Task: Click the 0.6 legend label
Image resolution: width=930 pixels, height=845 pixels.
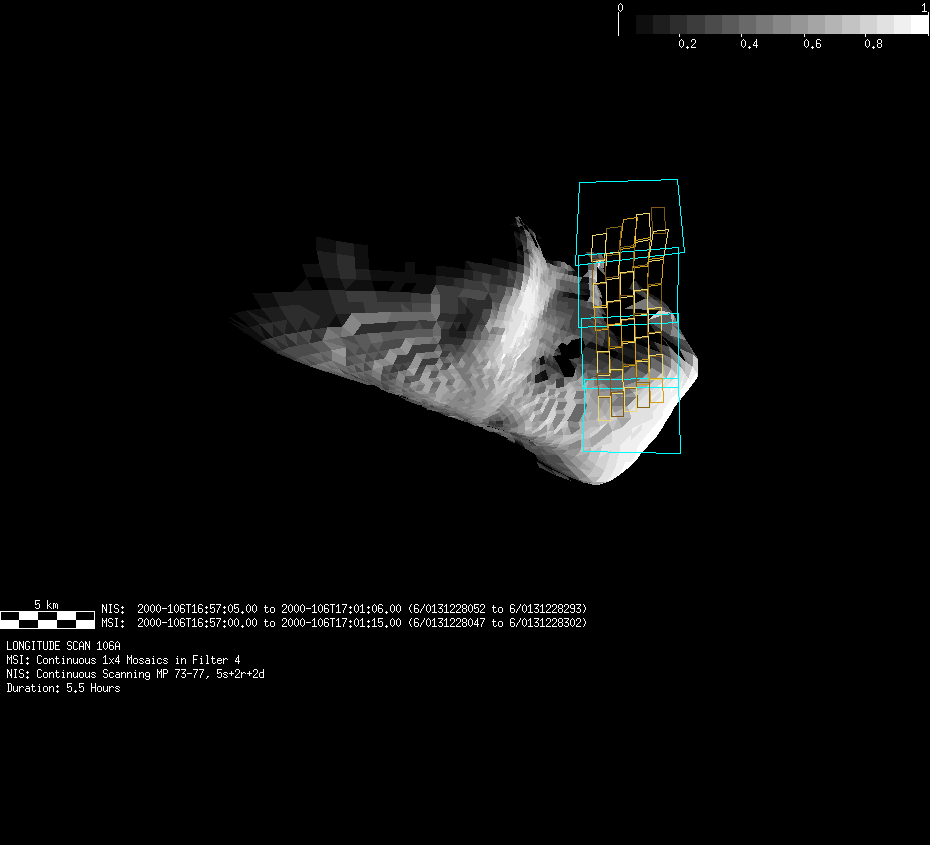Action: [812, 44]
